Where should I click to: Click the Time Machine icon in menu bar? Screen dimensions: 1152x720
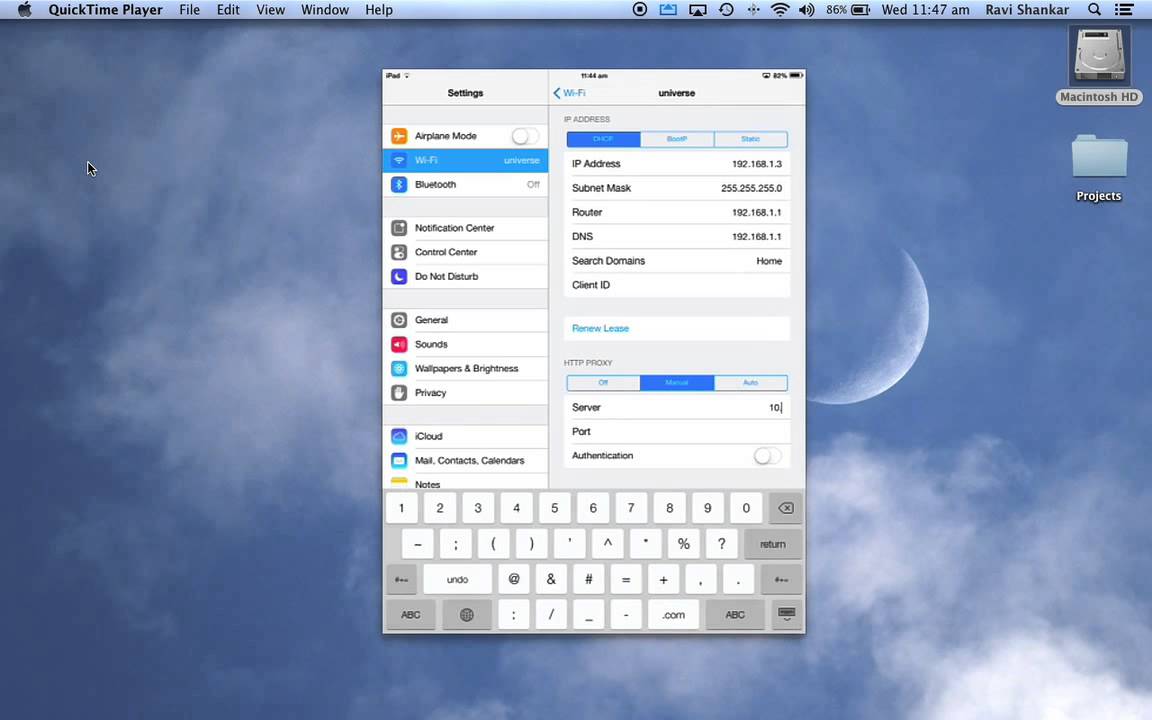click(726, 10)
